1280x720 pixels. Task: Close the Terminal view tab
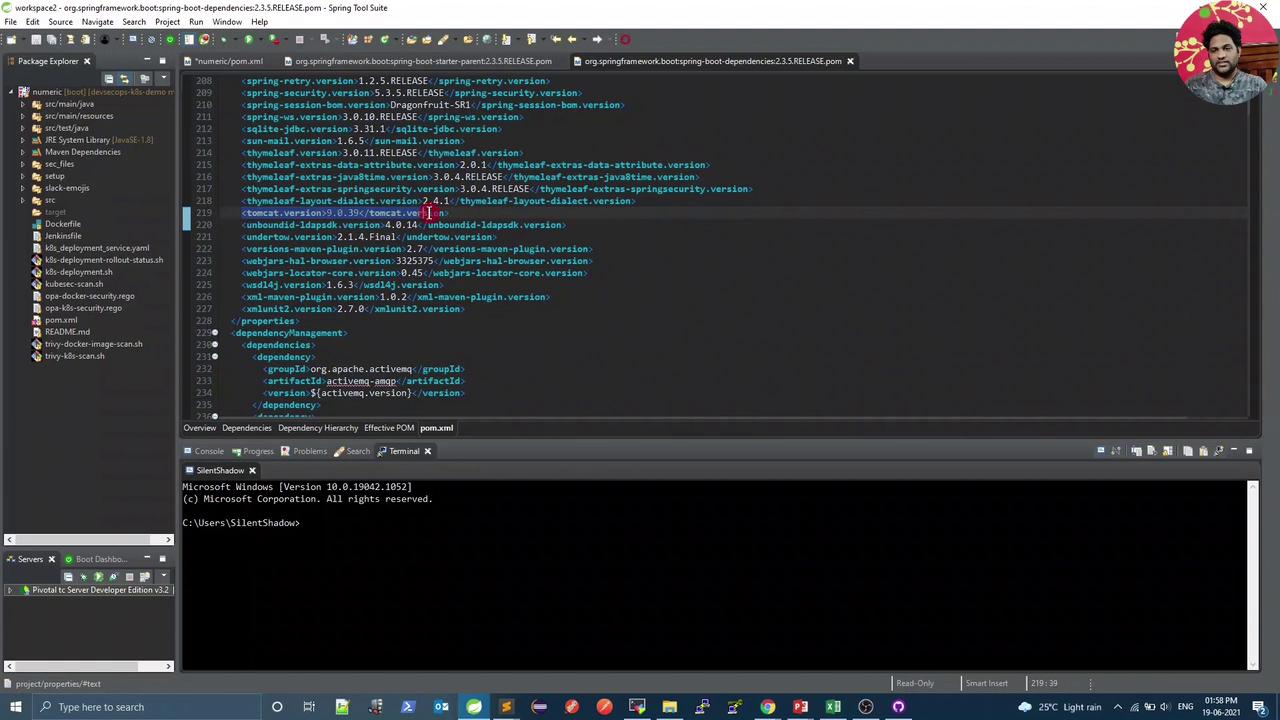pos(427,451)
